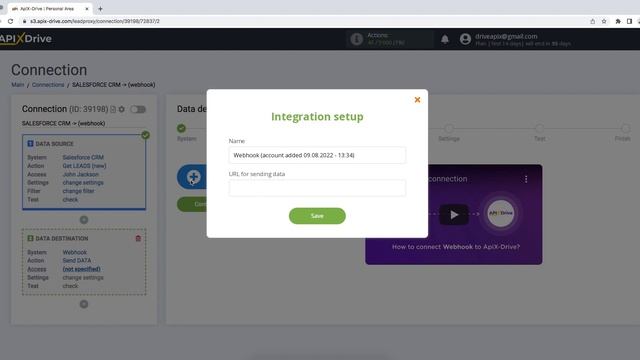The width and height of the screenshot is (640, 360).
Task: Click the Data Source green checkmark badge
Action: [145, 135]
